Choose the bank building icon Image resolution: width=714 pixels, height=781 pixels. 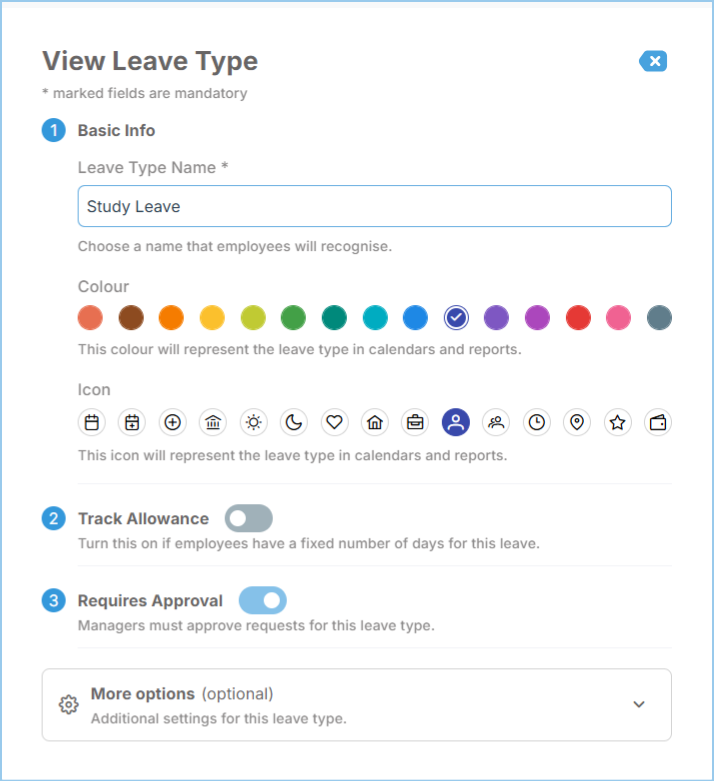pyautogui.click(x=213, y=422)
